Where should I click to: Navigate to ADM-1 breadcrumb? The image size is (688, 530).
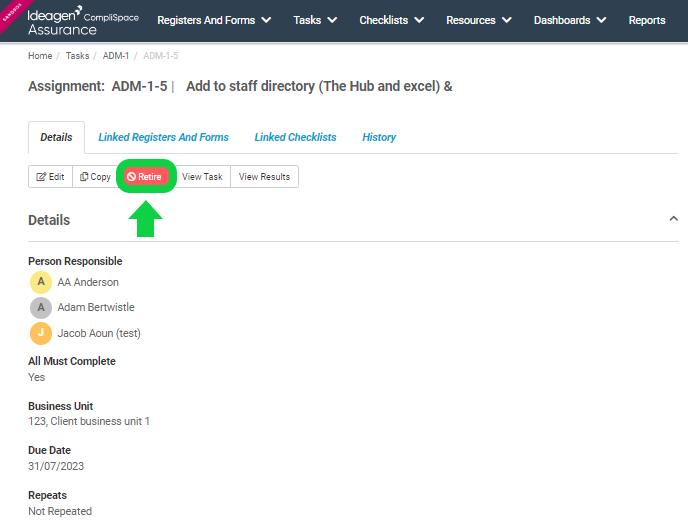(116, 56)
